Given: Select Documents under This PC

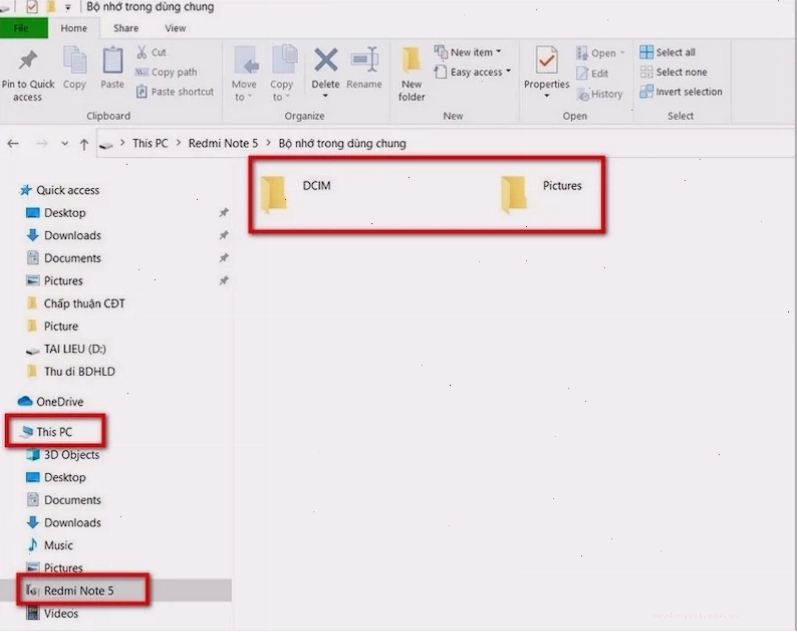Looking at the screenshot, I should 64,500.
